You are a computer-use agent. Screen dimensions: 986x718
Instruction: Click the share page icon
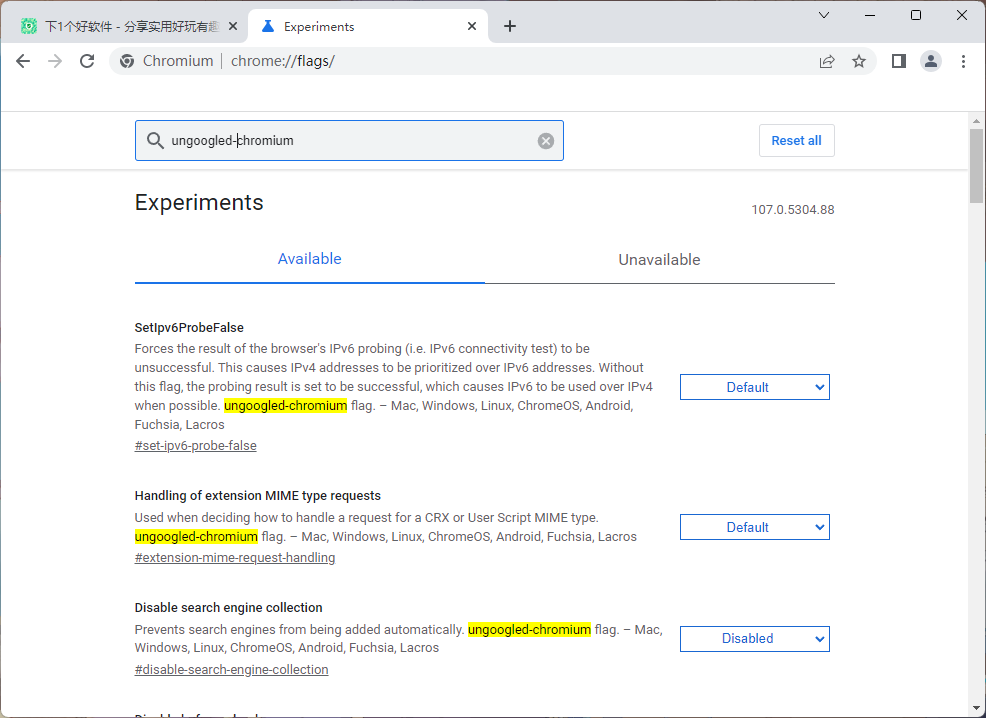point(827,61)
